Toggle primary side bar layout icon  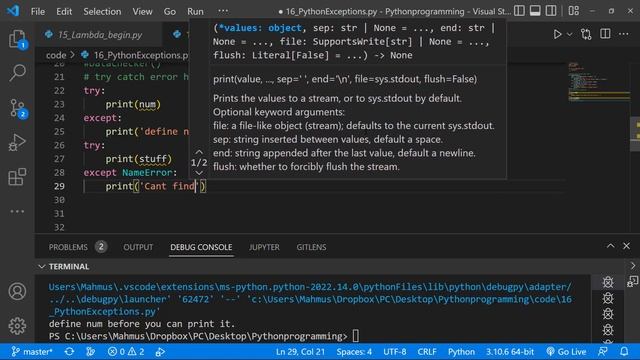[x=519, y=11]
